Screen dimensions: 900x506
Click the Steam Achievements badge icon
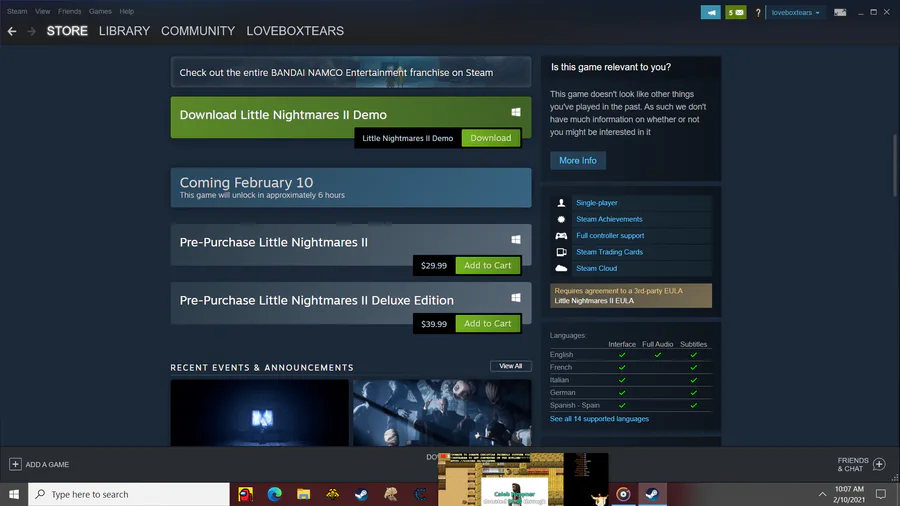[x=561, y=219]
